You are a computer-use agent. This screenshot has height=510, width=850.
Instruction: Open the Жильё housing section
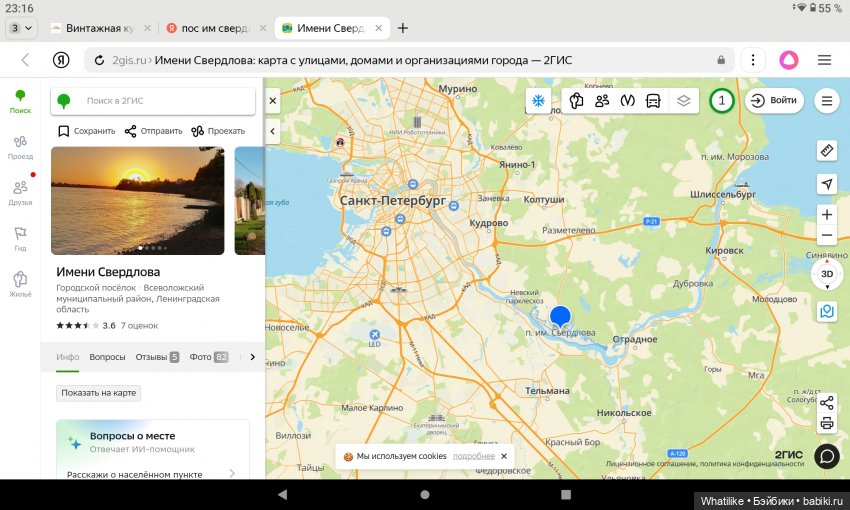(20, 284)
